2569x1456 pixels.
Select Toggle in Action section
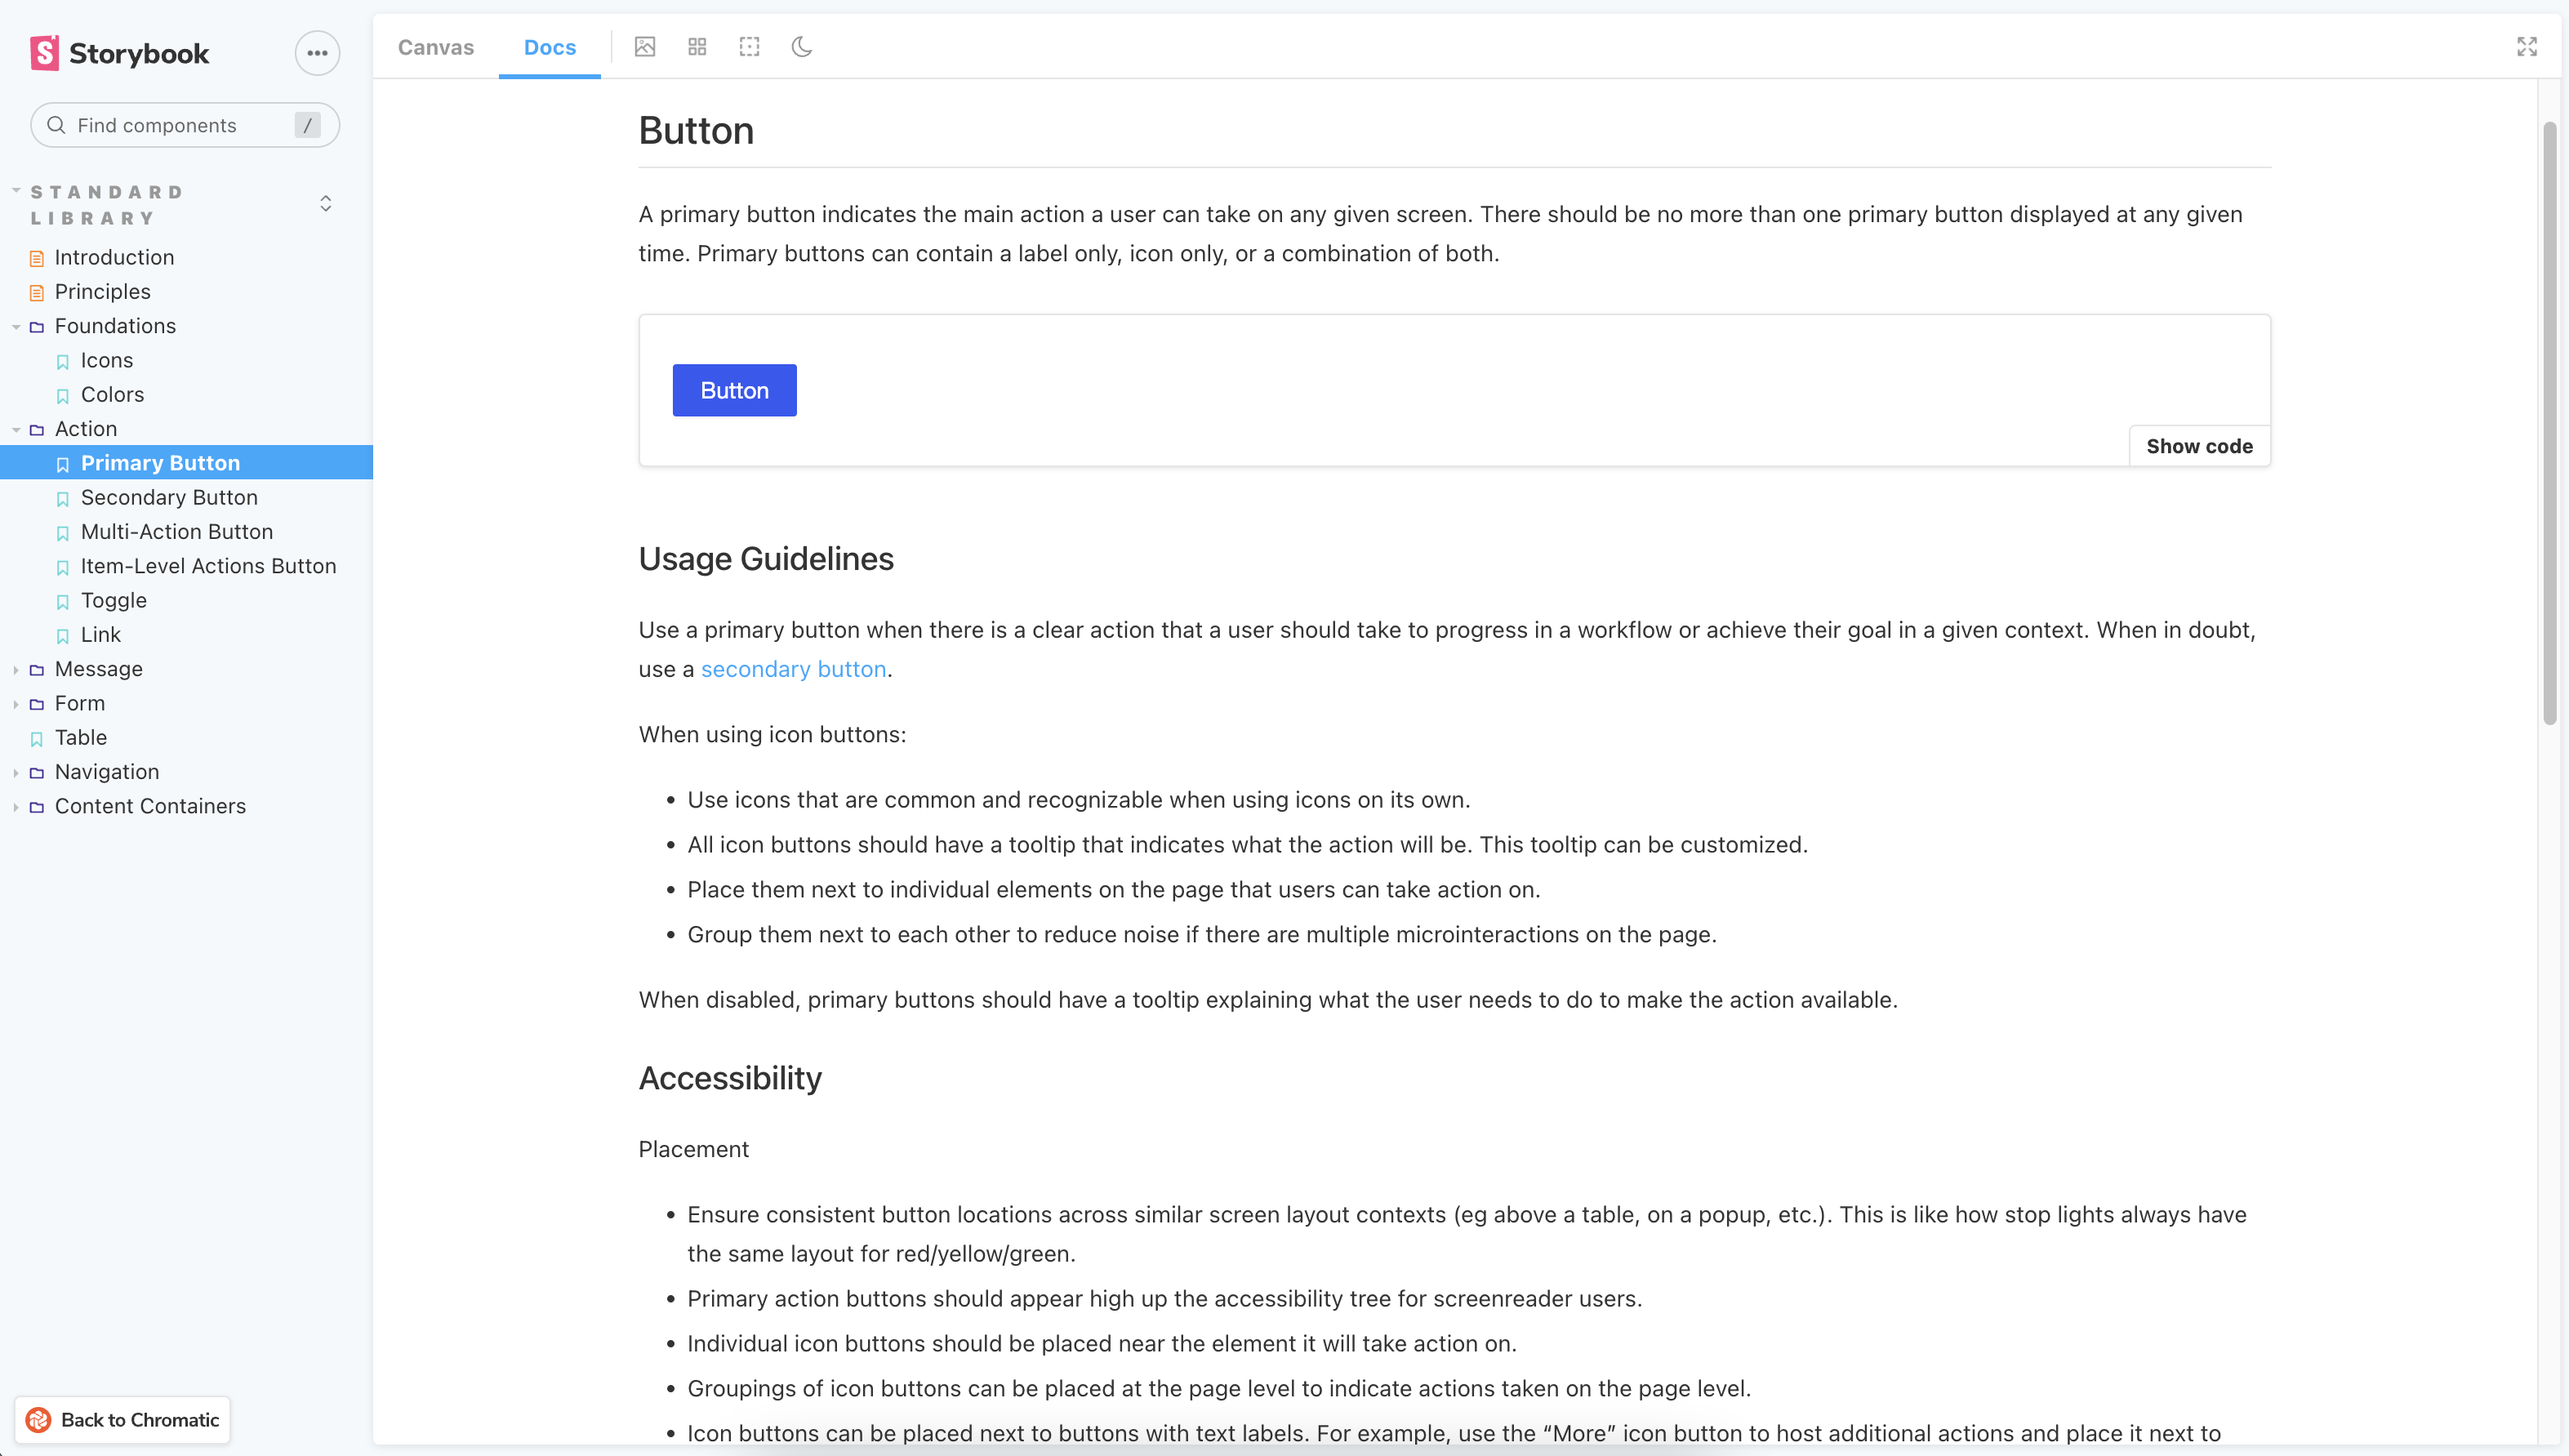coord(113,599)
